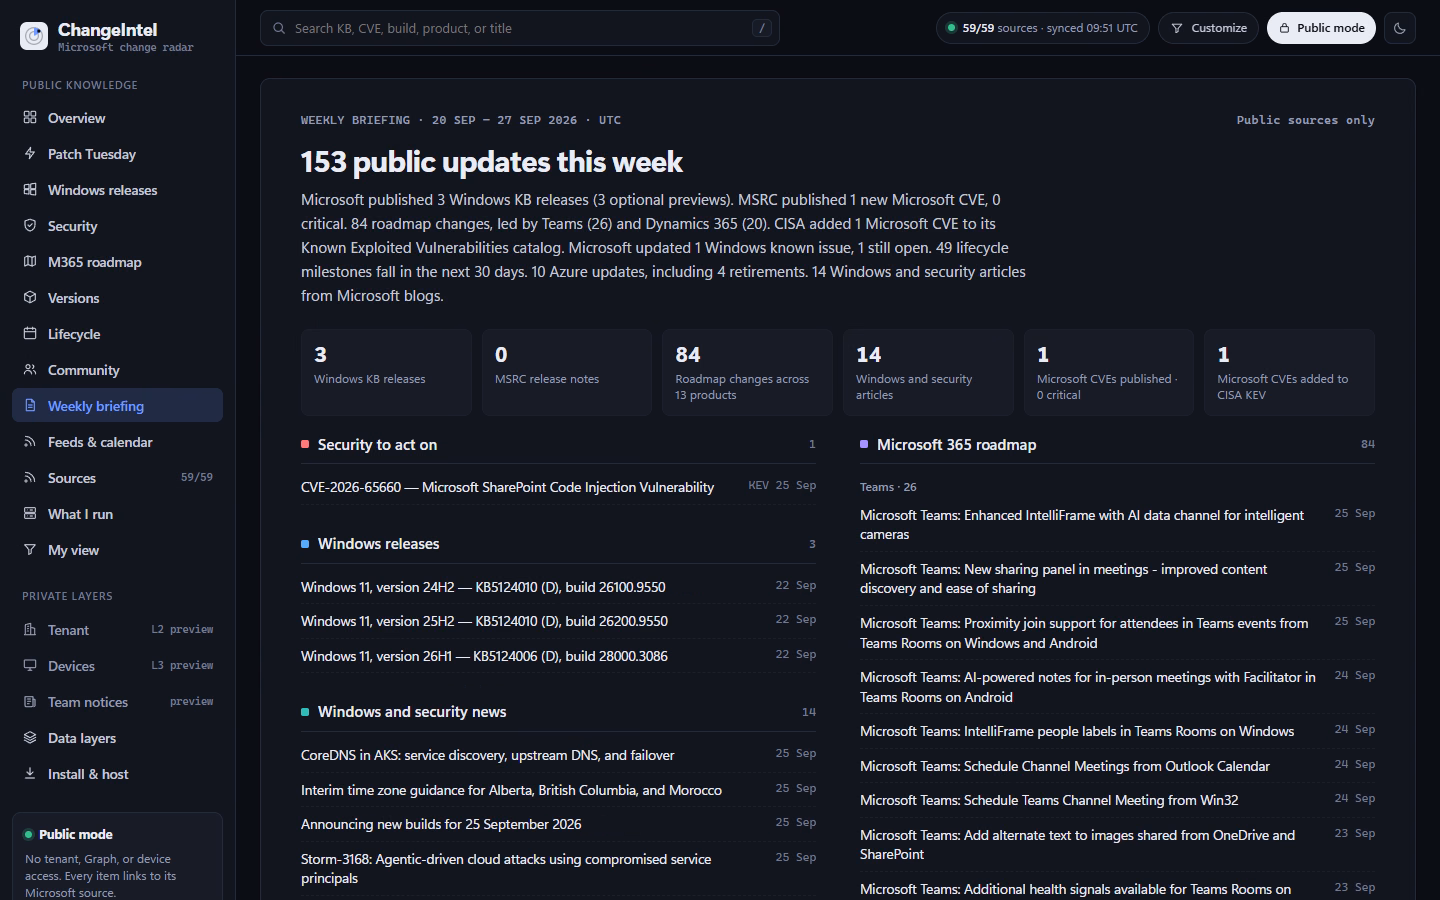Click the Teams · 26 group label

pyautogui.click(x=888, y=487)
